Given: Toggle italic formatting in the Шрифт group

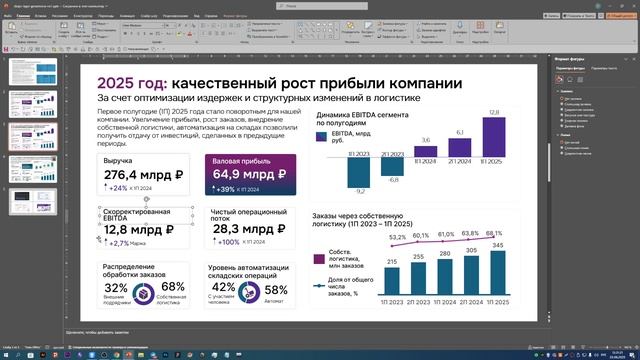Looking at the screenshot, I should [131, 33].
